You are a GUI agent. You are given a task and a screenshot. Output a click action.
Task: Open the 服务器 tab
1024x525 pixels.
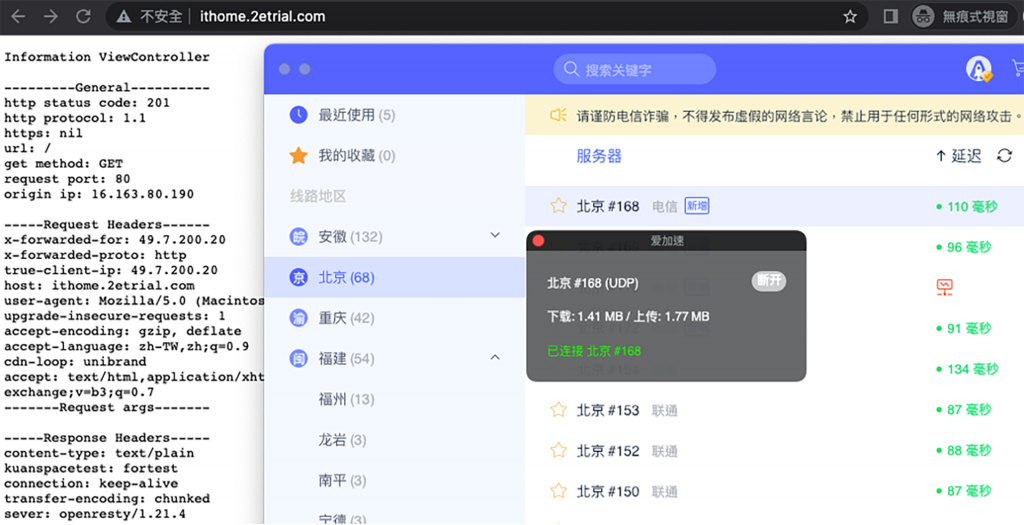click(599, 156)
